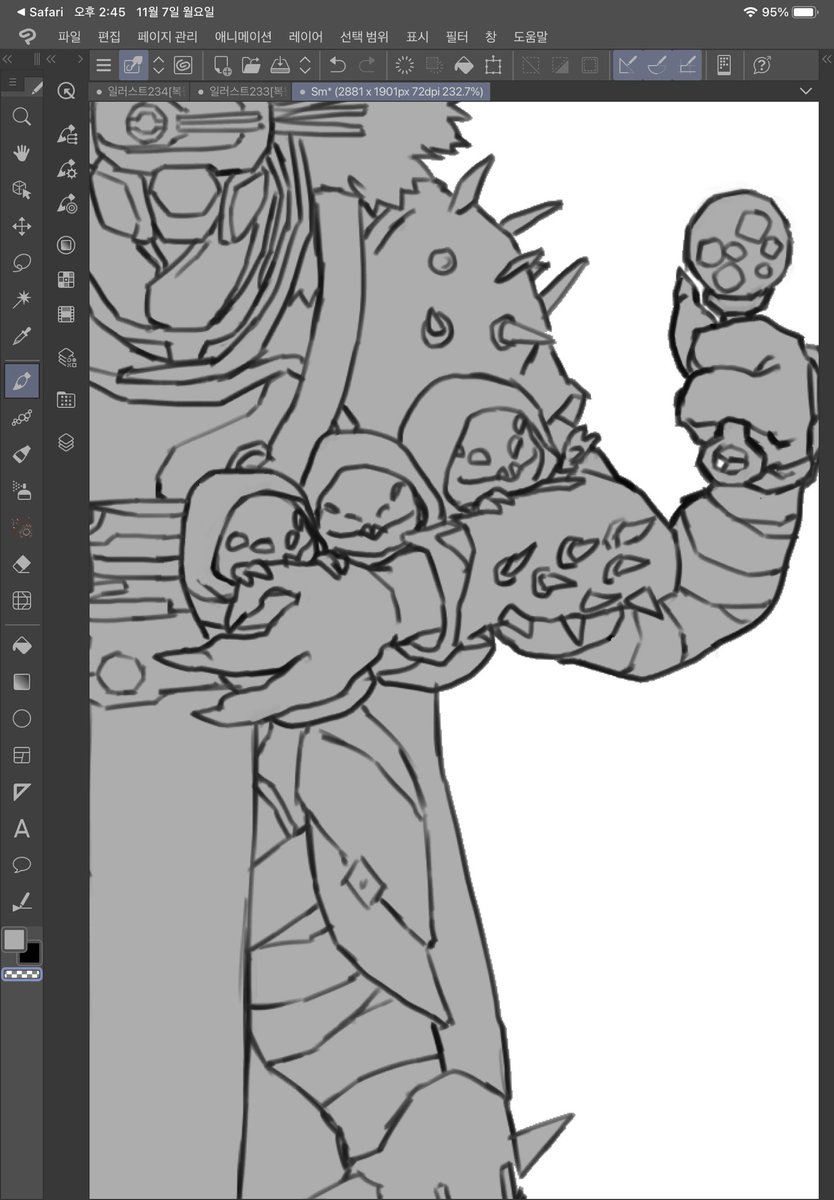Click the Redo arrow
Image resolution: width=834 pixels, height=1200 pixels.
tap(367, 66)
